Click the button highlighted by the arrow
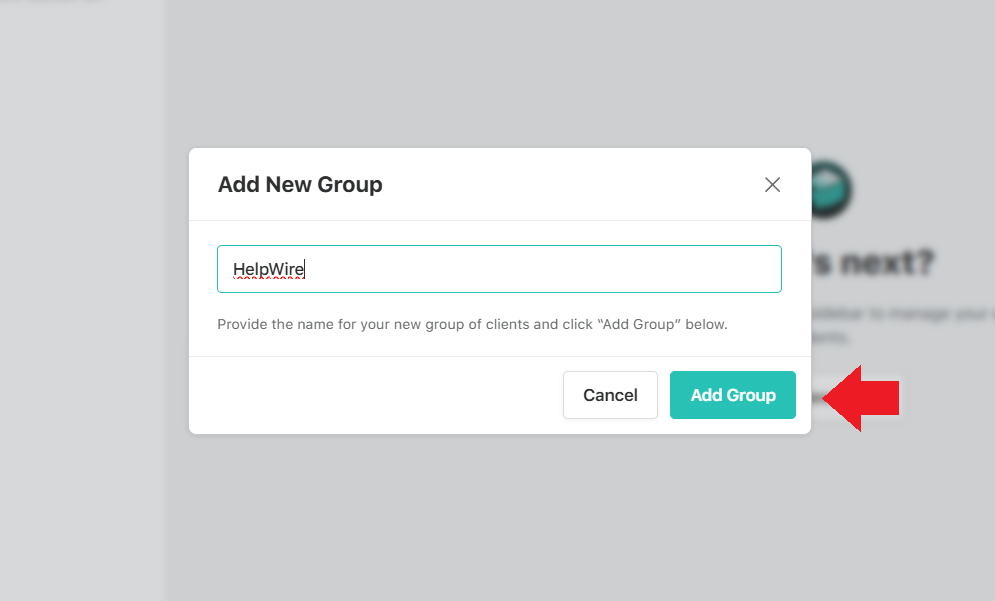The image size is (995, 601). (732, 395)
